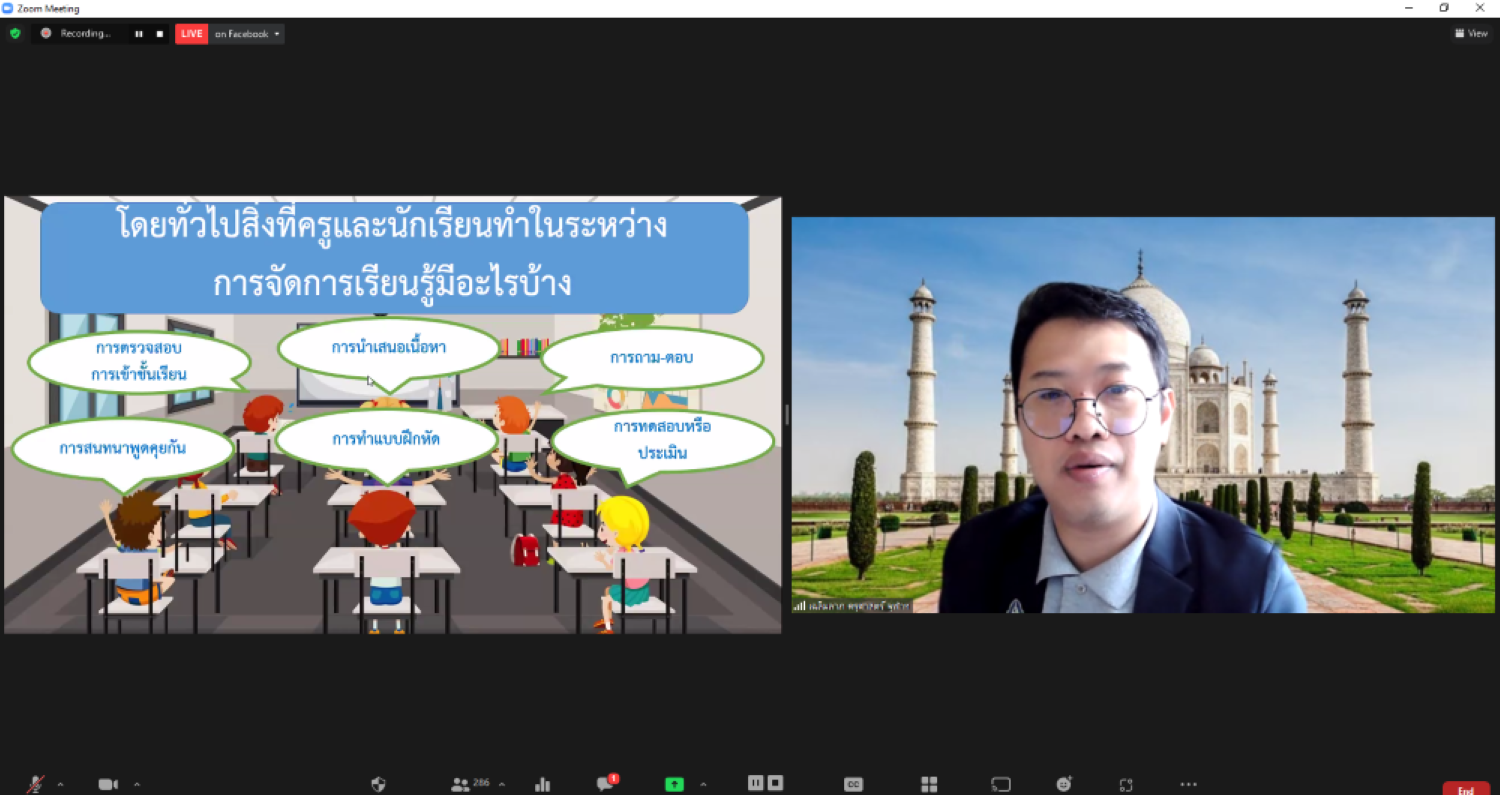Open the More options ellipsis menu
This screenshot has height=795, width=1500.
1188,784
